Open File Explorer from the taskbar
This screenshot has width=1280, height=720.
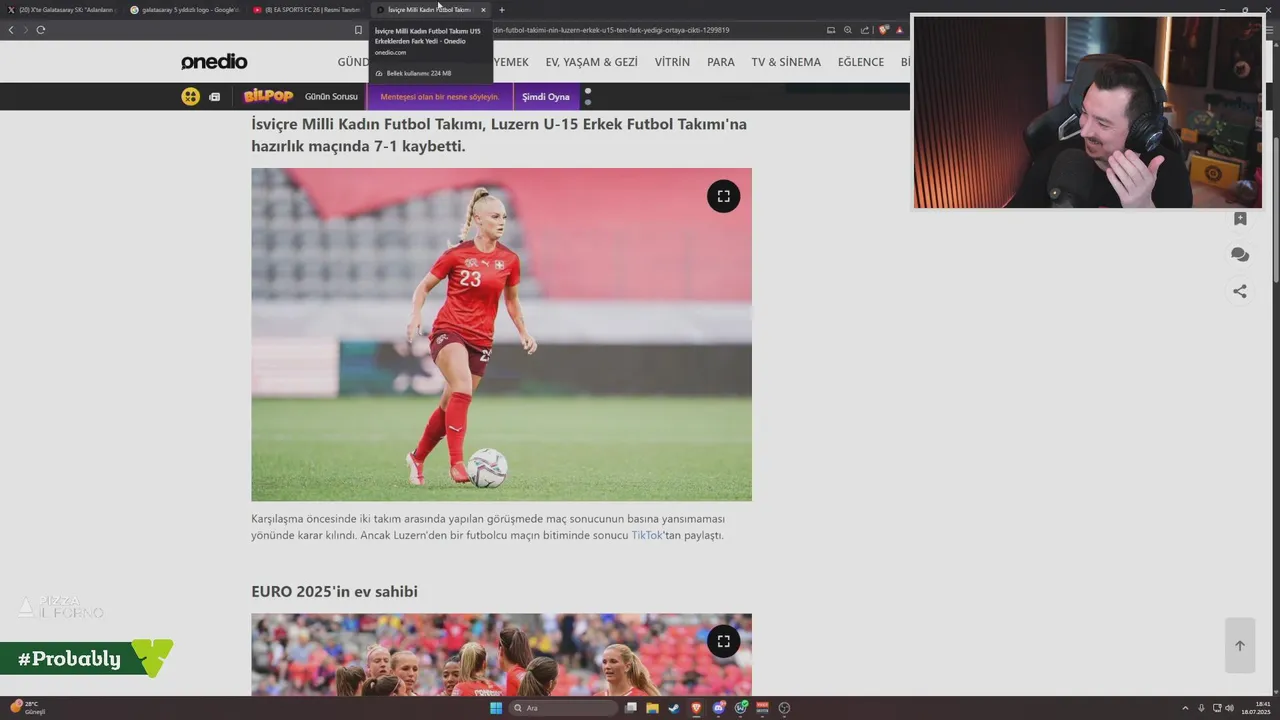pyautogui.click(x=652, y=708)
